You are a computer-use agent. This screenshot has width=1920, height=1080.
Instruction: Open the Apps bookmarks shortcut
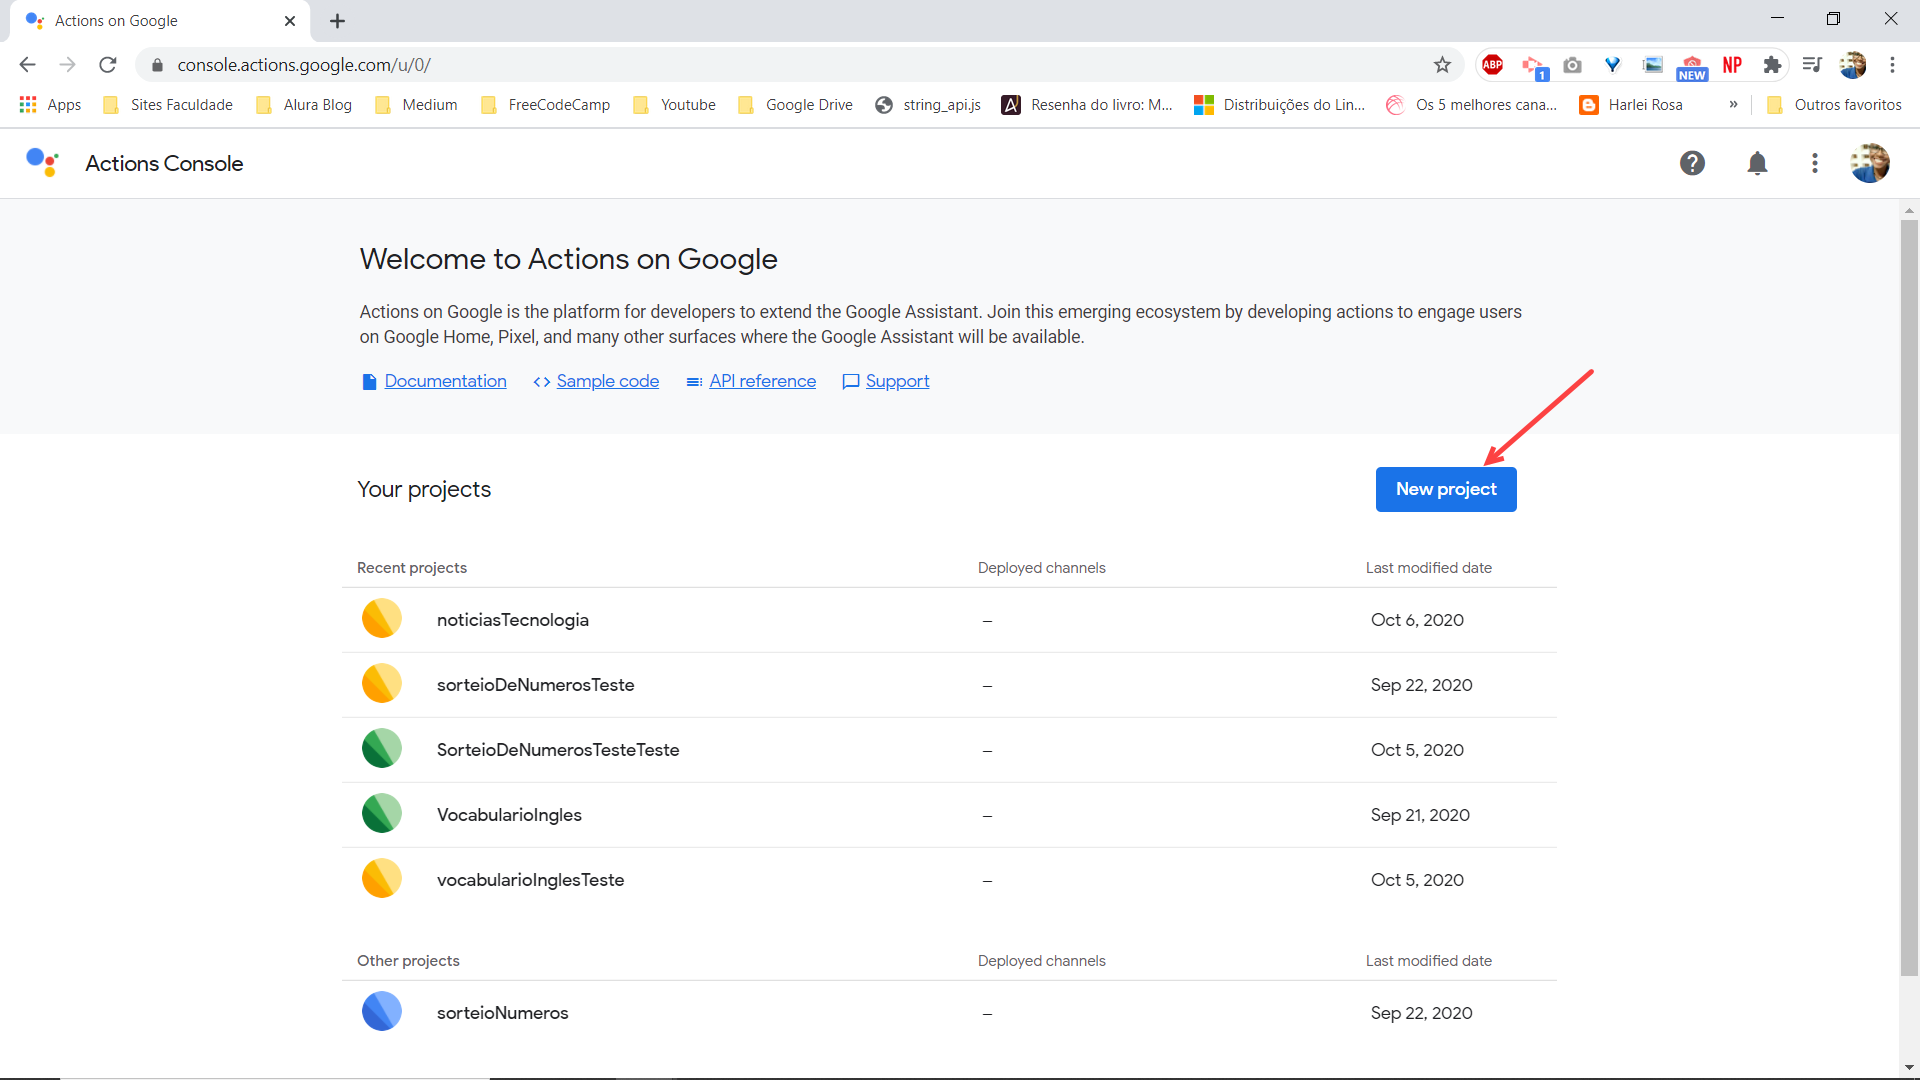click(51, 105)
